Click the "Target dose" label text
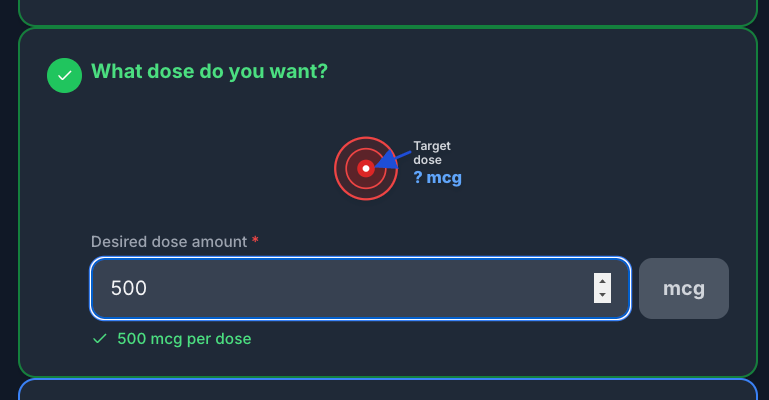Viewport: 769px width, 400px height. point(432,153)
